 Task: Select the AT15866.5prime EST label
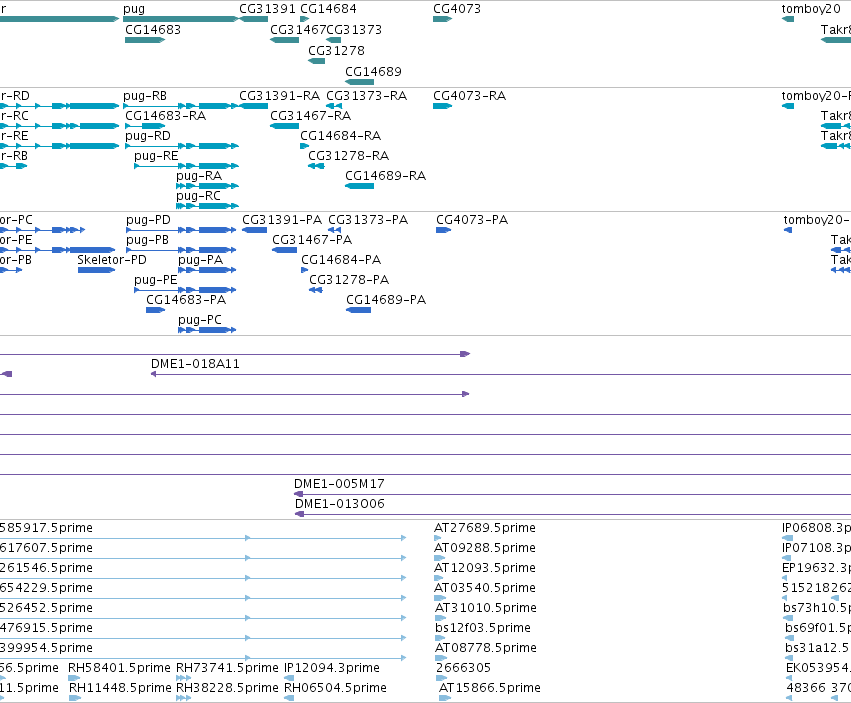[490, 688]
